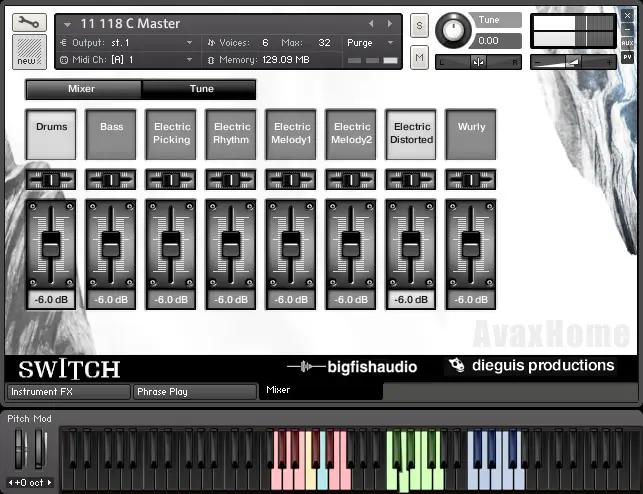
Task: Enable the Electric Melody2 channel button
Action: (x=351, y=134)
